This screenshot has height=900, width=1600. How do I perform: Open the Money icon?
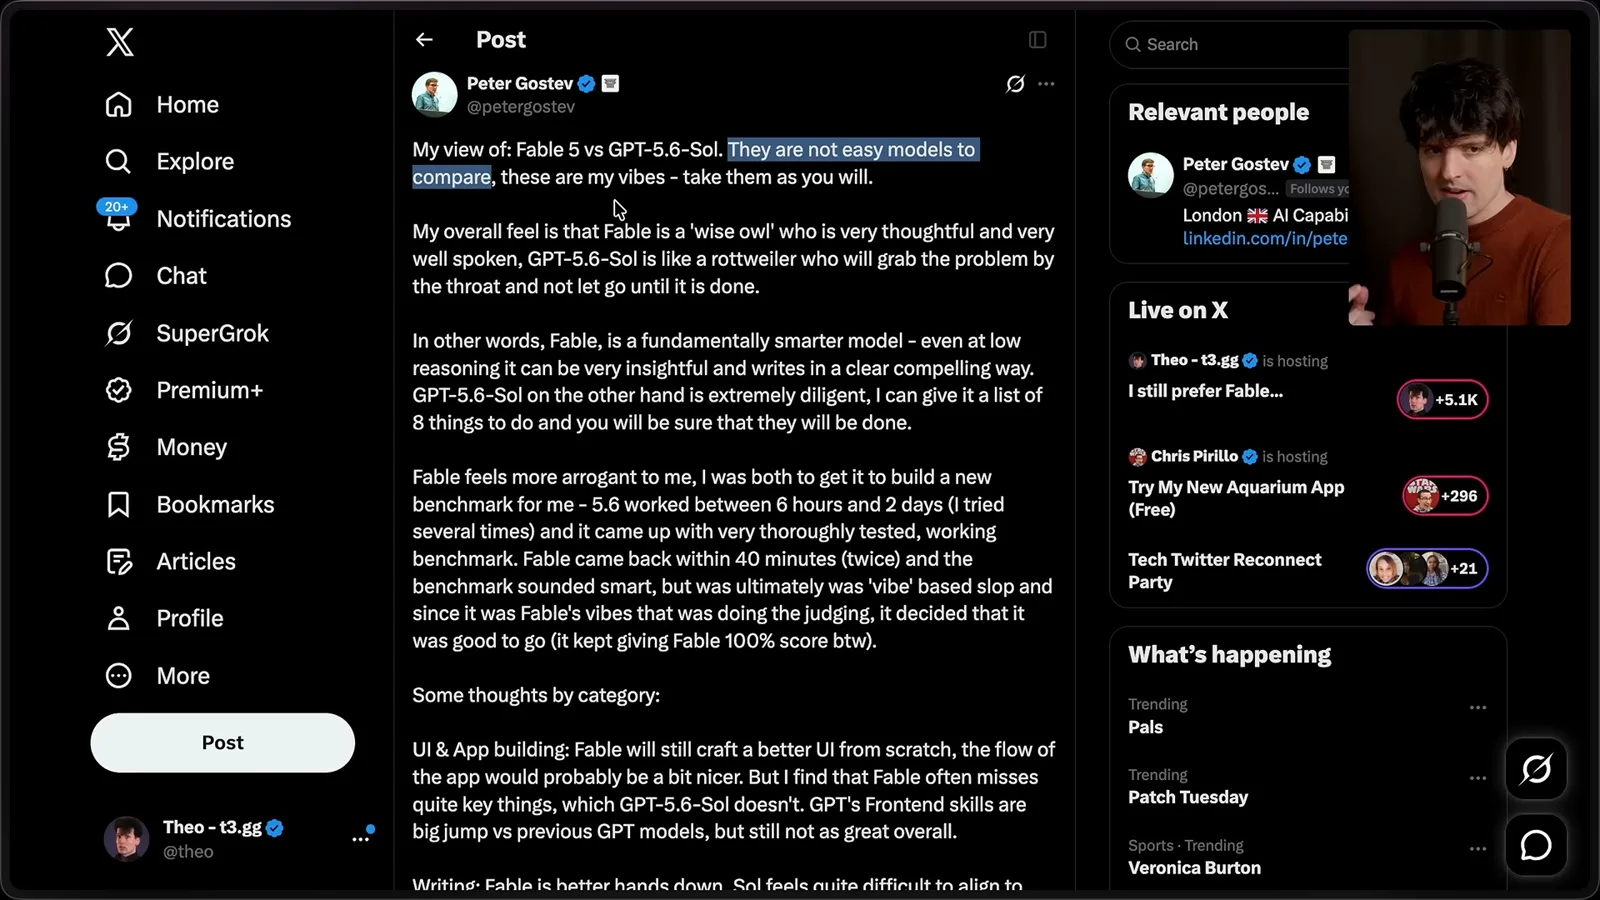point(119,447)
